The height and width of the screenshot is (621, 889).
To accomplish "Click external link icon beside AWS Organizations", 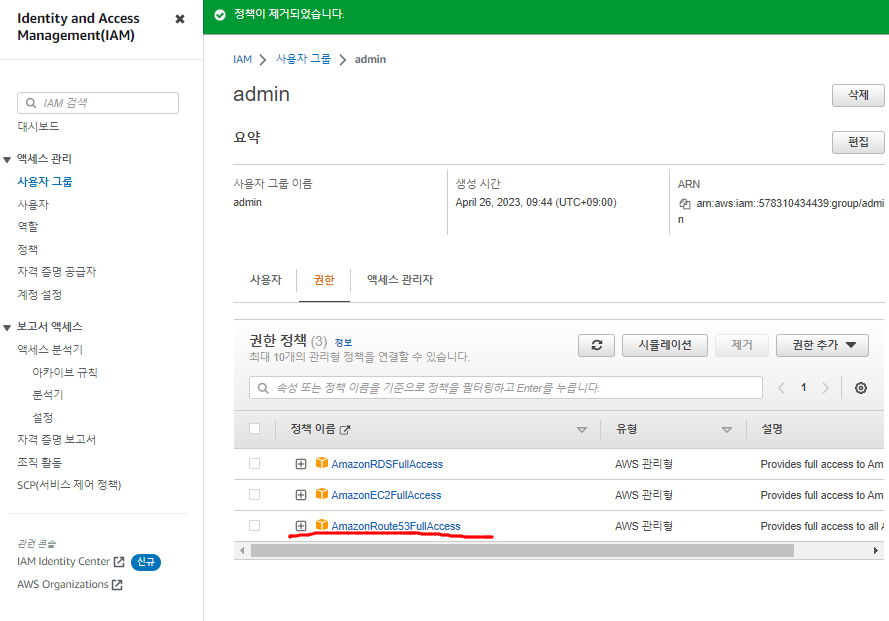I will tap(117, 585).
